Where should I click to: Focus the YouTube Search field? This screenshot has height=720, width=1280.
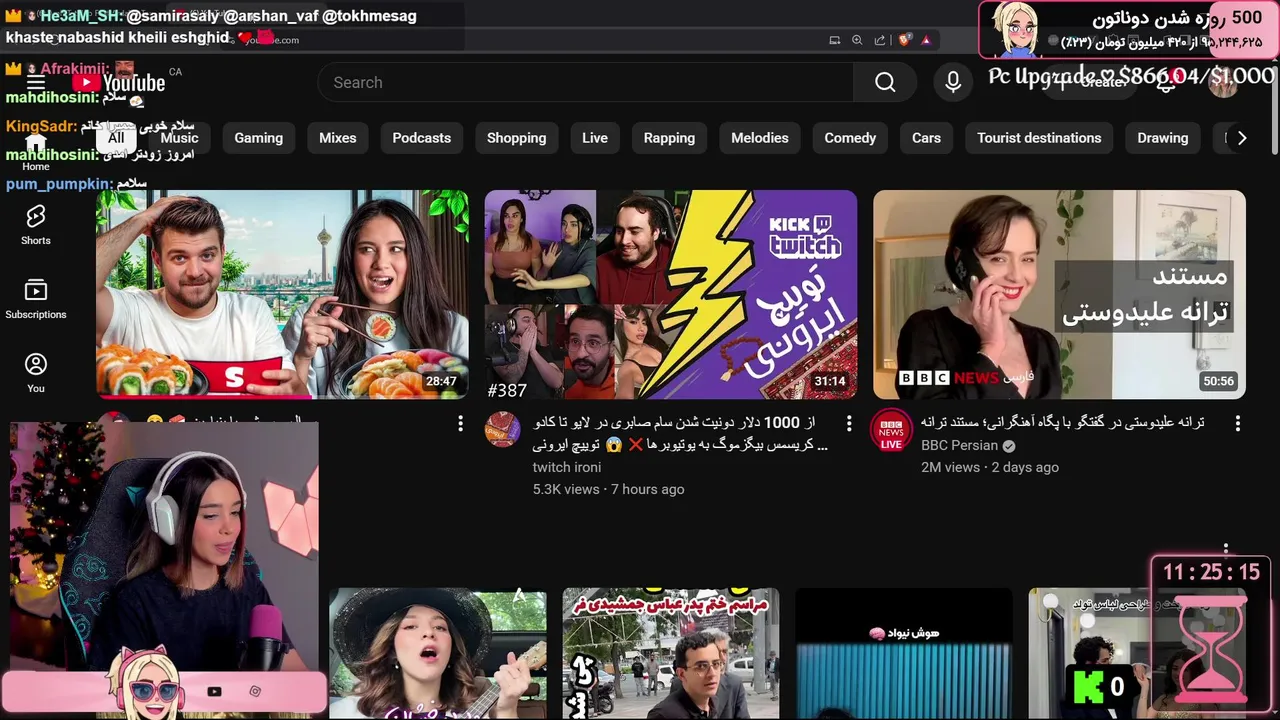point(585,82)
